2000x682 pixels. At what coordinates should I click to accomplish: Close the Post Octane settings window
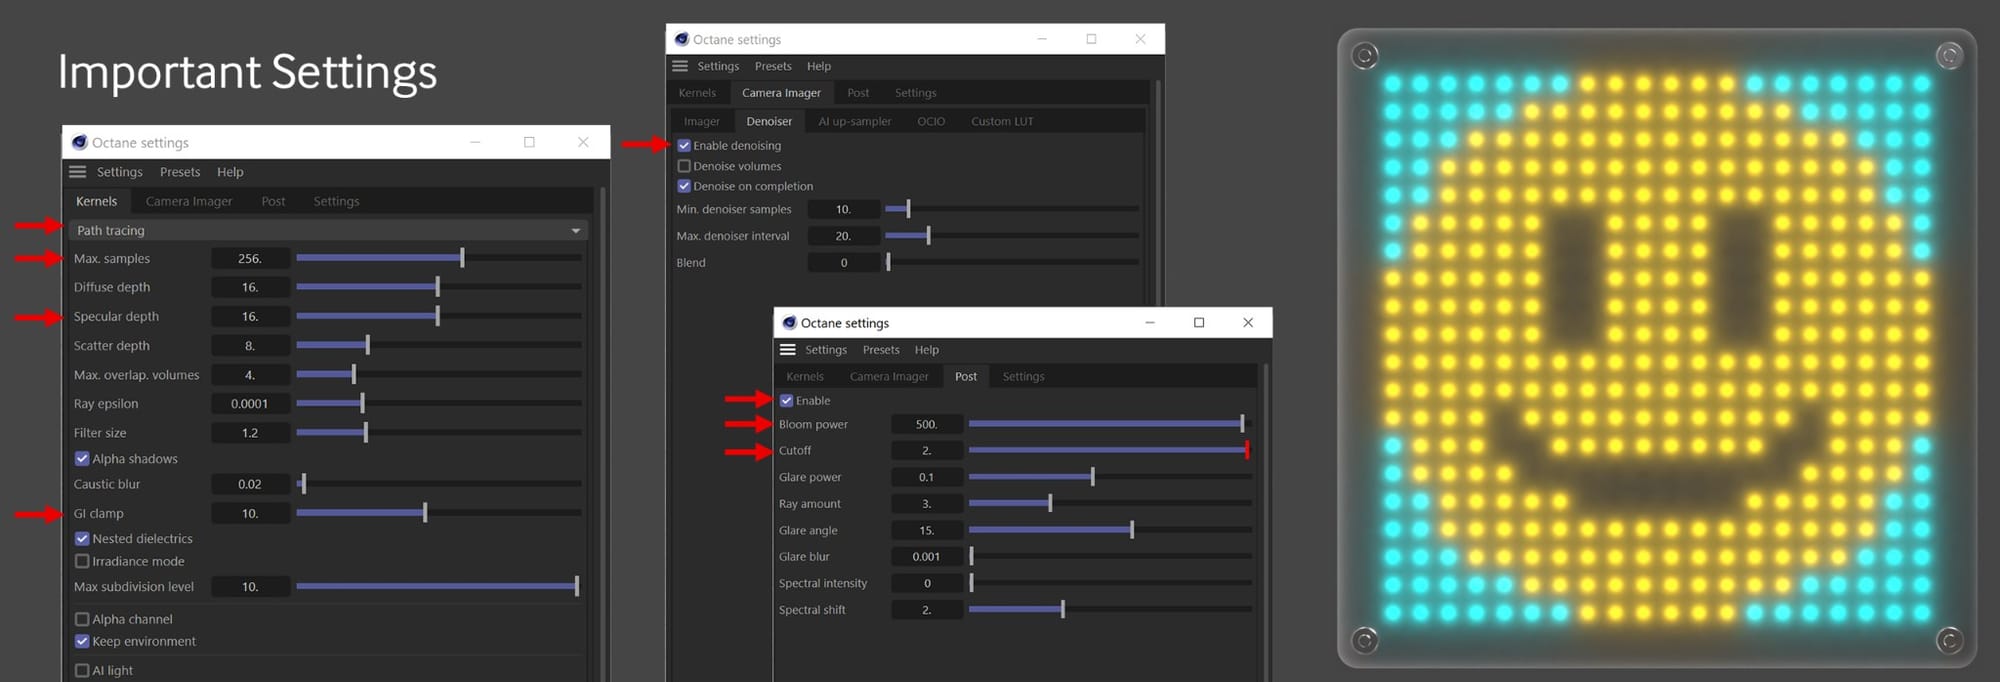tap(1248, 322)
